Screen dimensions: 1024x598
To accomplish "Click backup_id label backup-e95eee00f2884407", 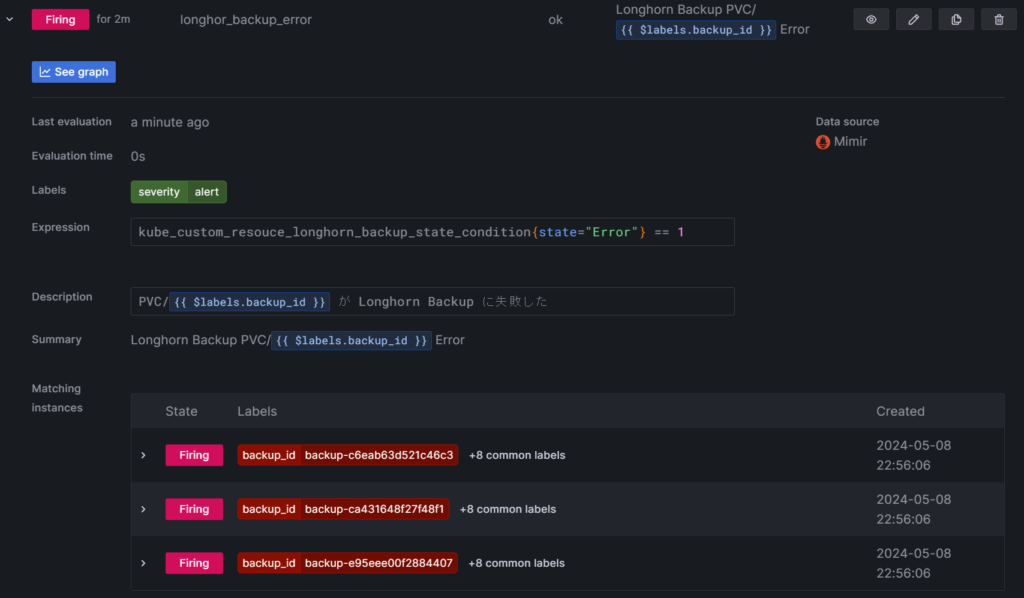I will (347, 563).
